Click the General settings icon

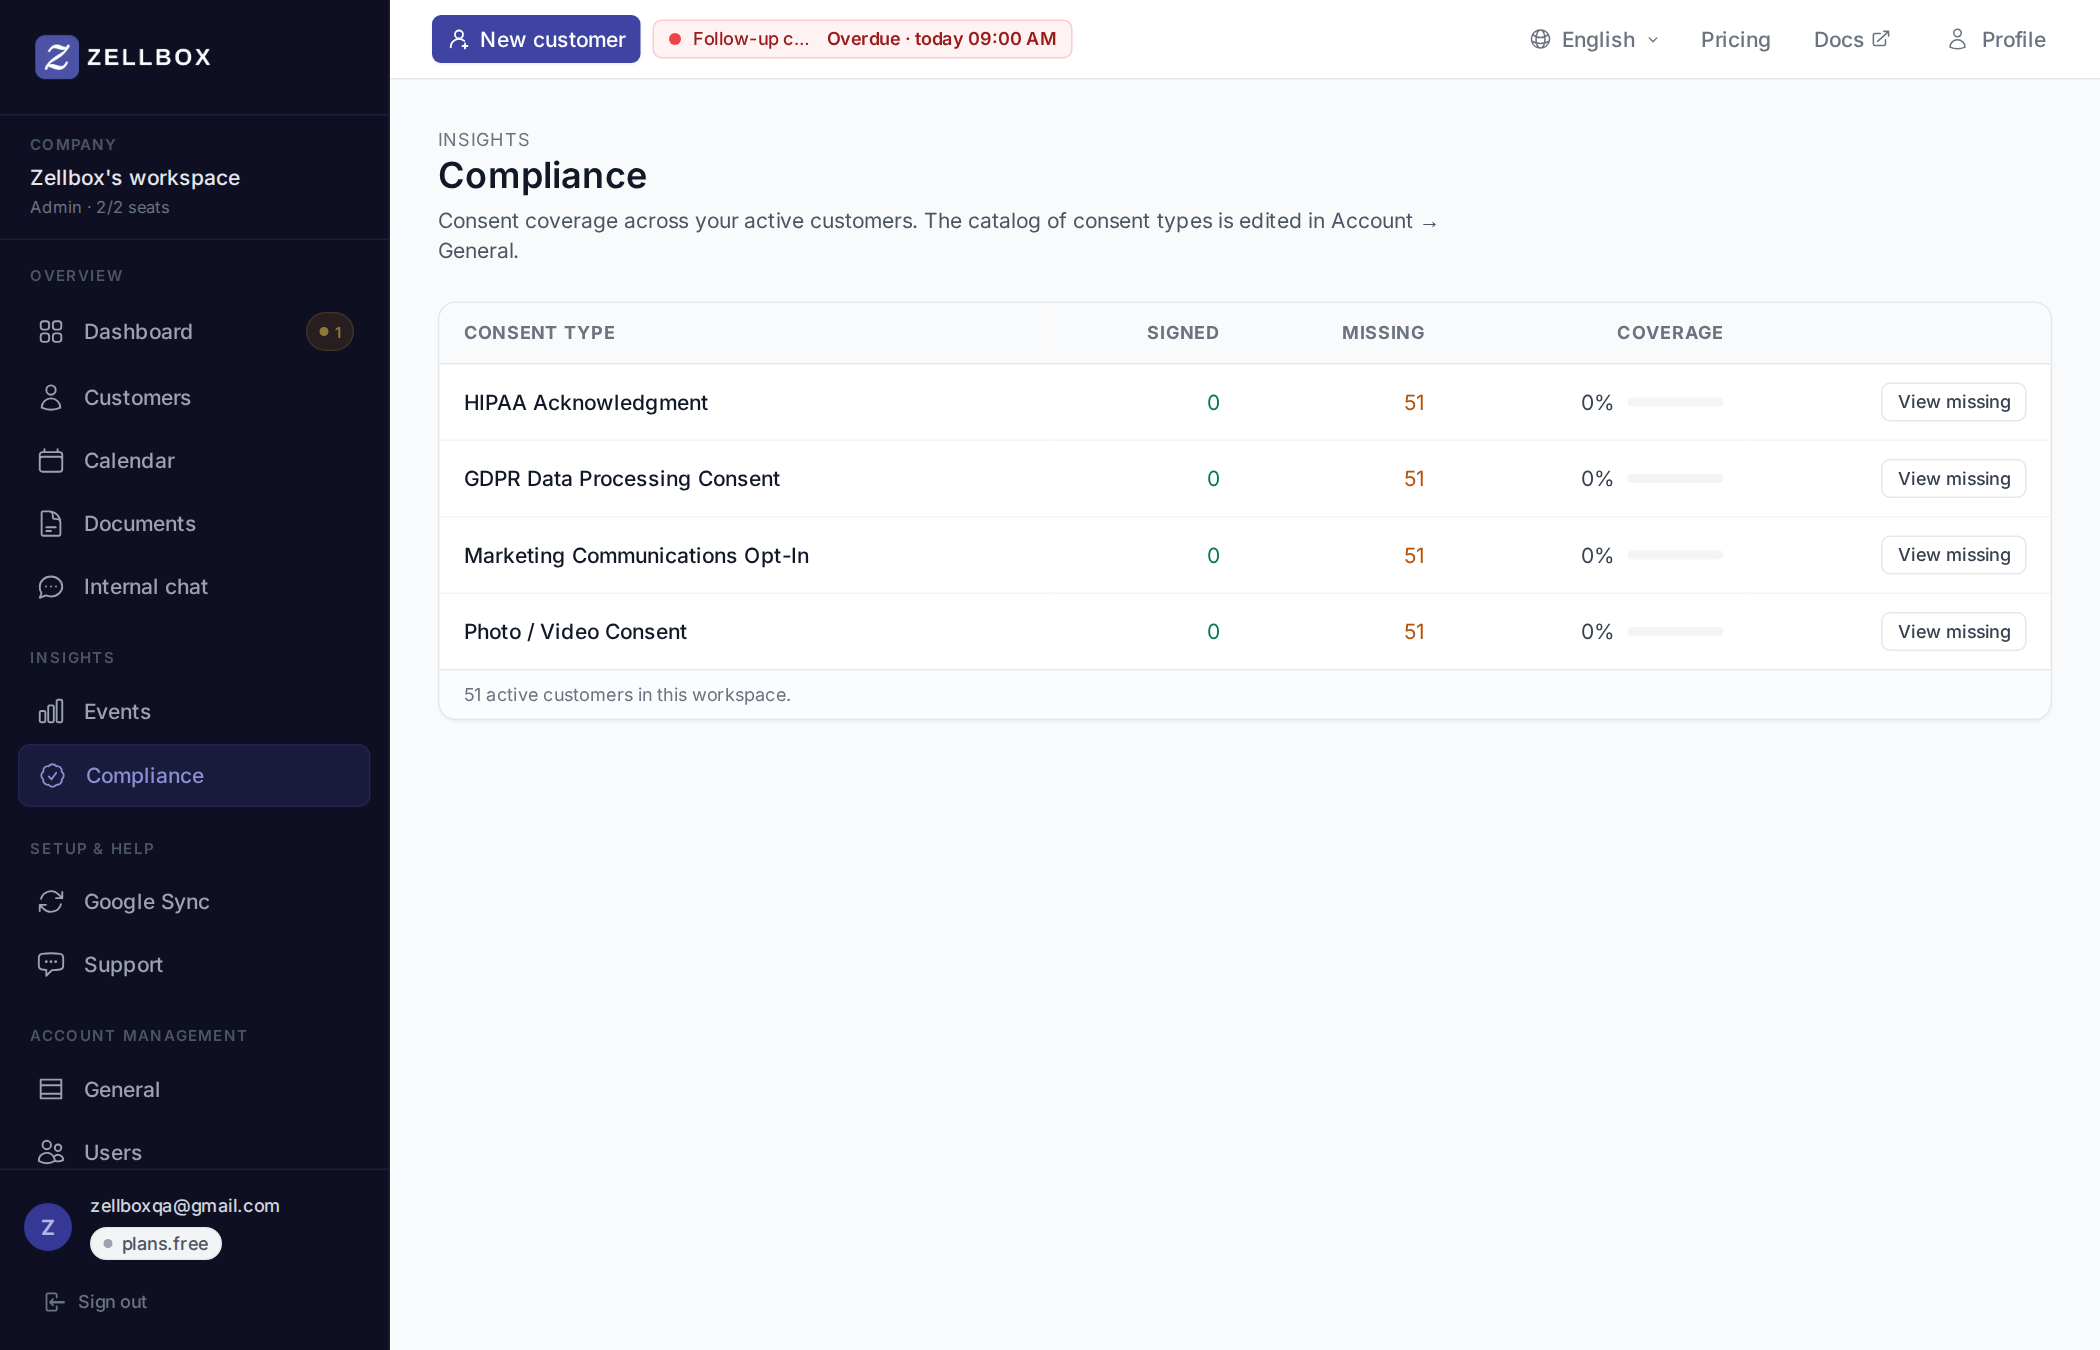point(51,1090)
